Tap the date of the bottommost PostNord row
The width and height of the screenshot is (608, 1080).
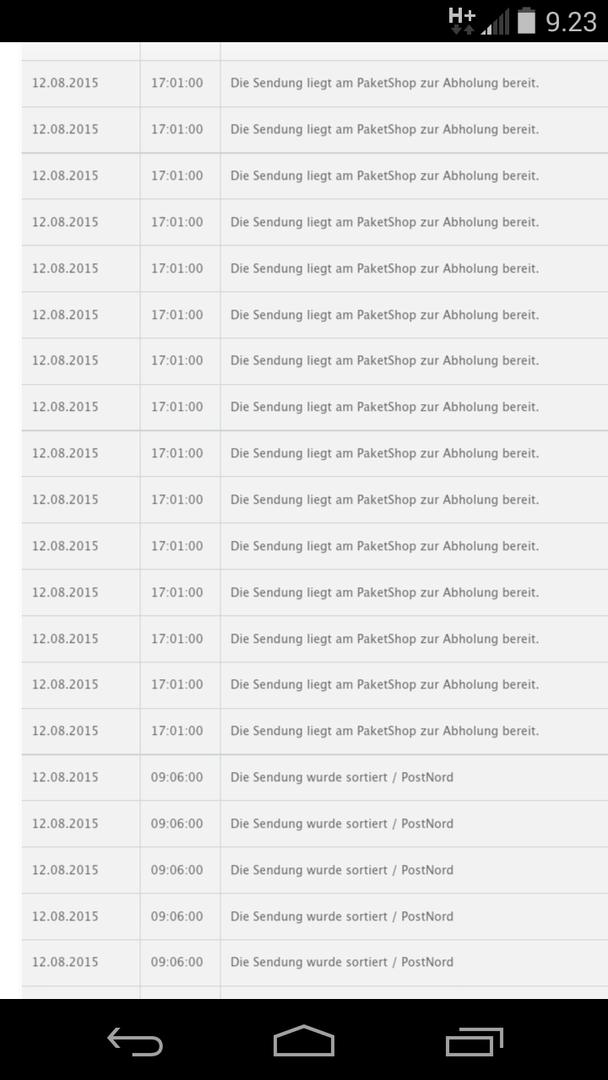coord(65,962)
